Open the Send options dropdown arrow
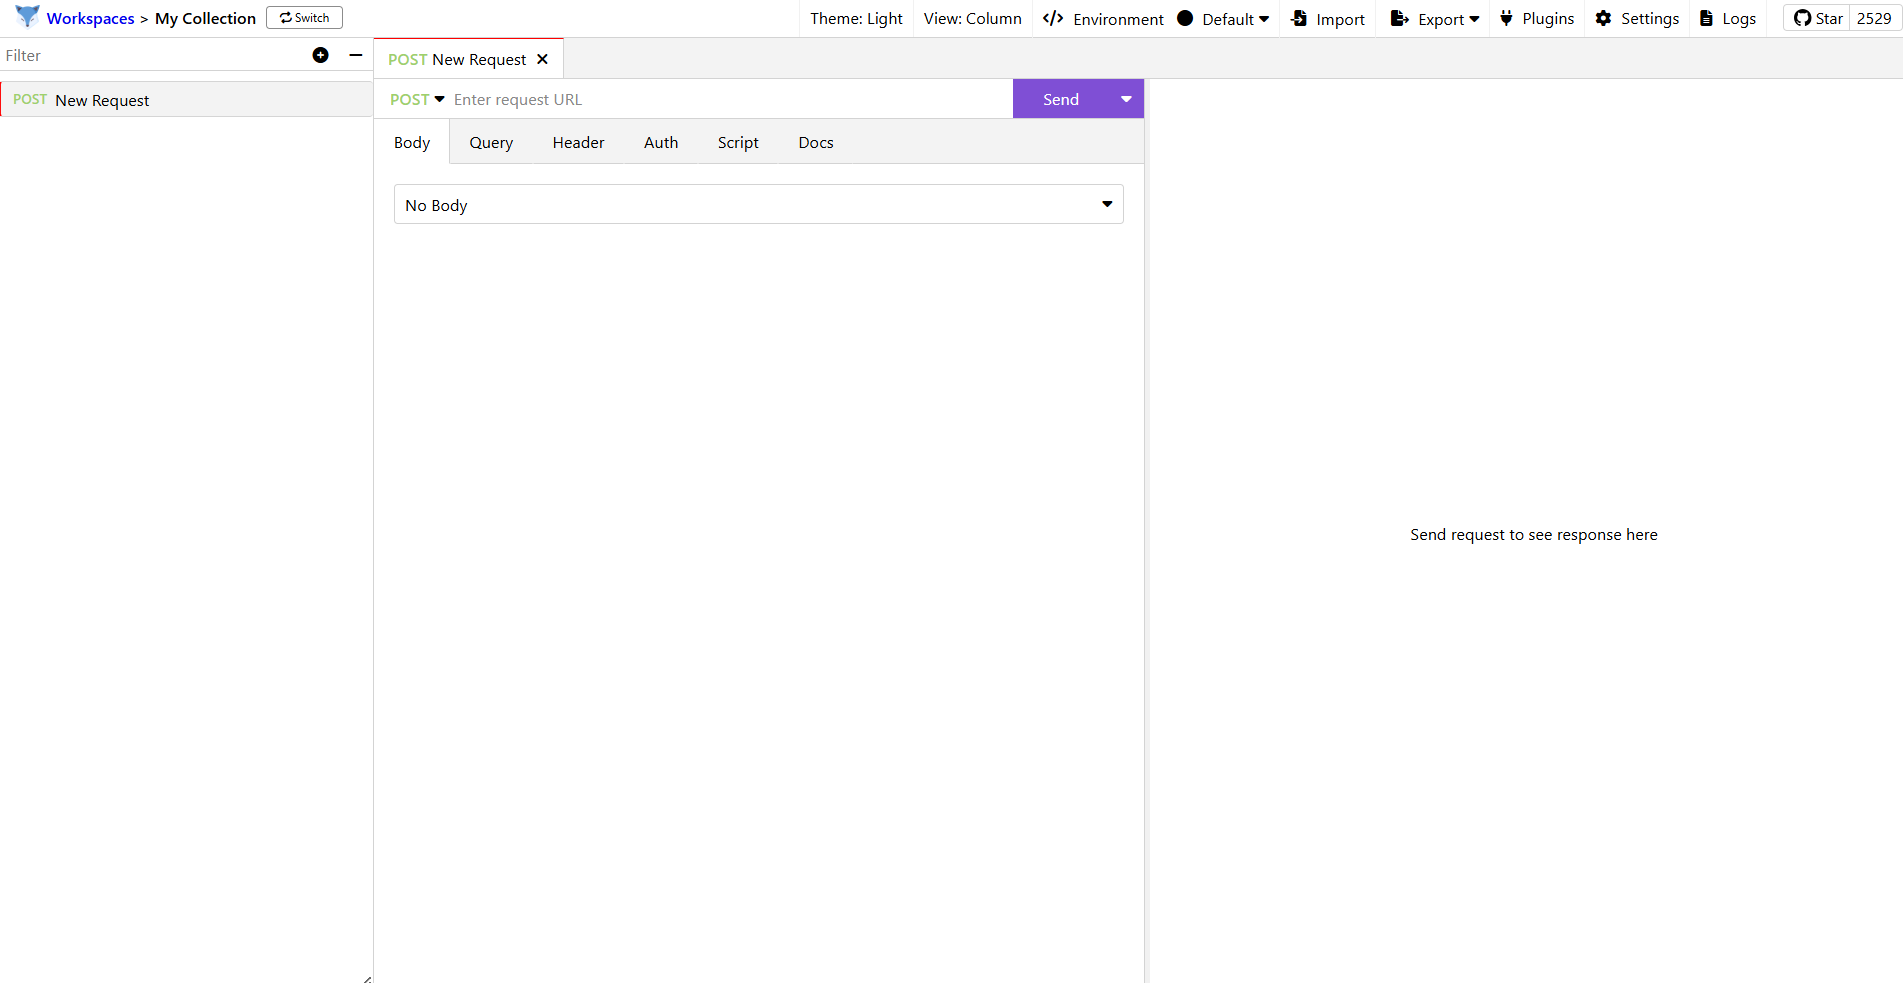The height and width of the screenshot is (983, 1903). coord(1126,99)
